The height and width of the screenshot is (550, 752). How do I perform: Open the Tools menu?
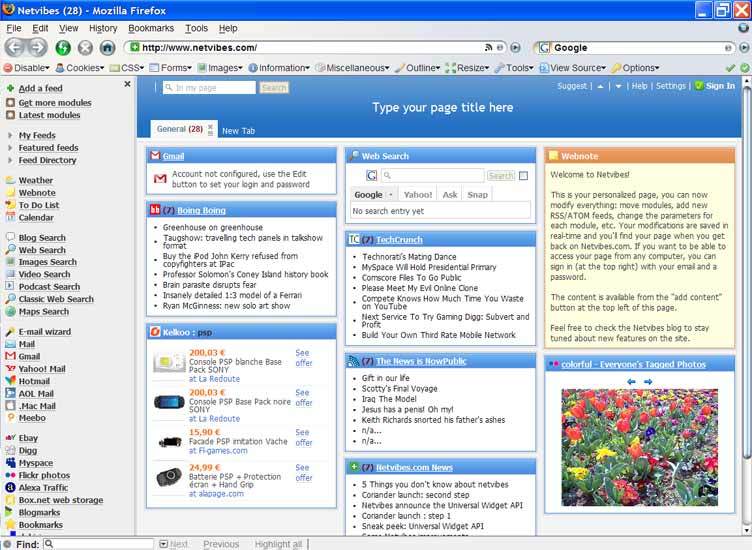tap(197, 28)
